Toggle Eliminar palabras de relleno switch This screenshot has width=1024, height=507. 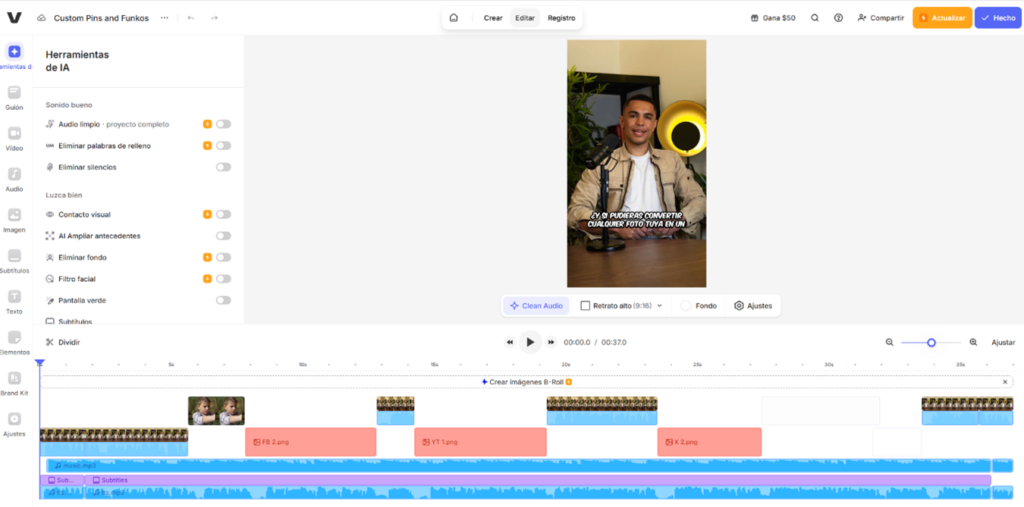point(223,146)
